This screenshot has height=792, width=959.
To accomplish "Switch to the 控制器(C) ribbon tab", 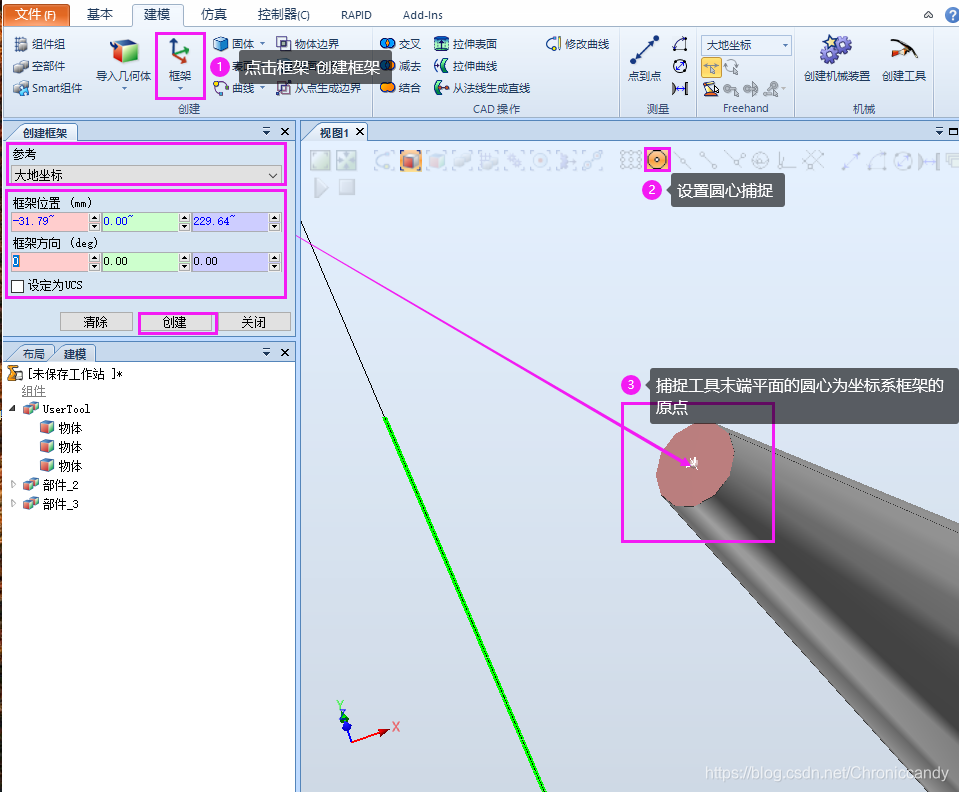I will (283, 14).
